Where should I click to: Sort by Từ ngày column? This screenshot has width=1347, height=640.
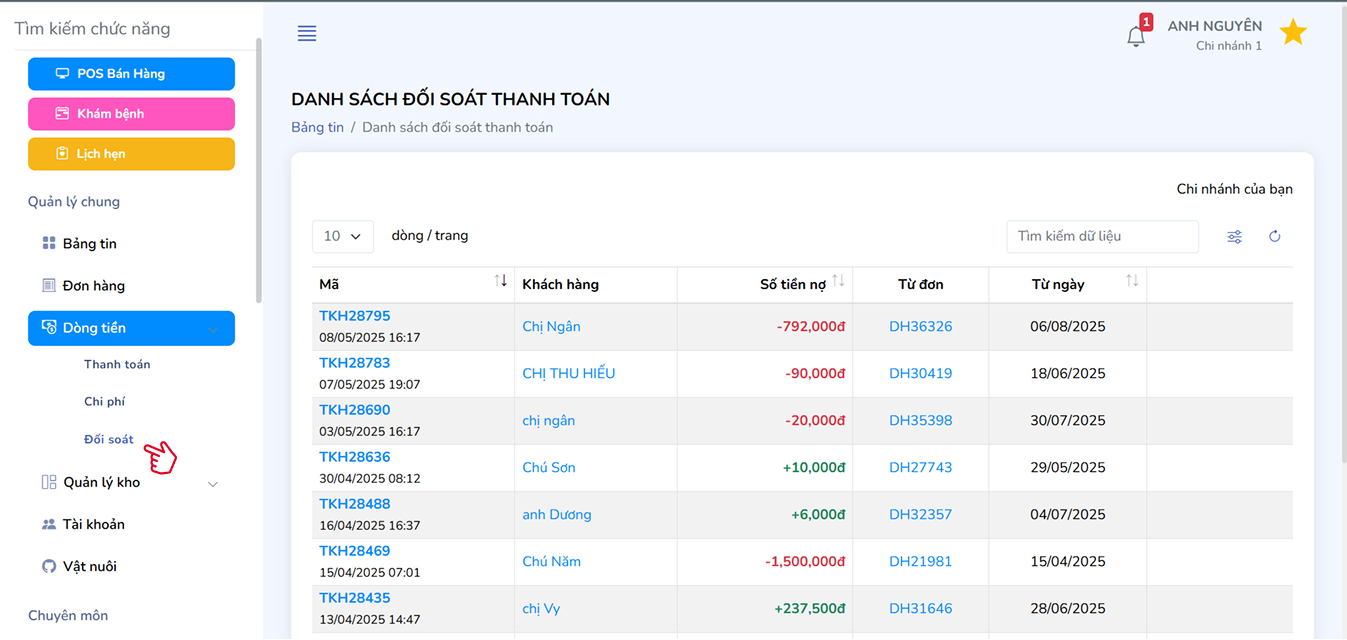[x=1132, y=282]
